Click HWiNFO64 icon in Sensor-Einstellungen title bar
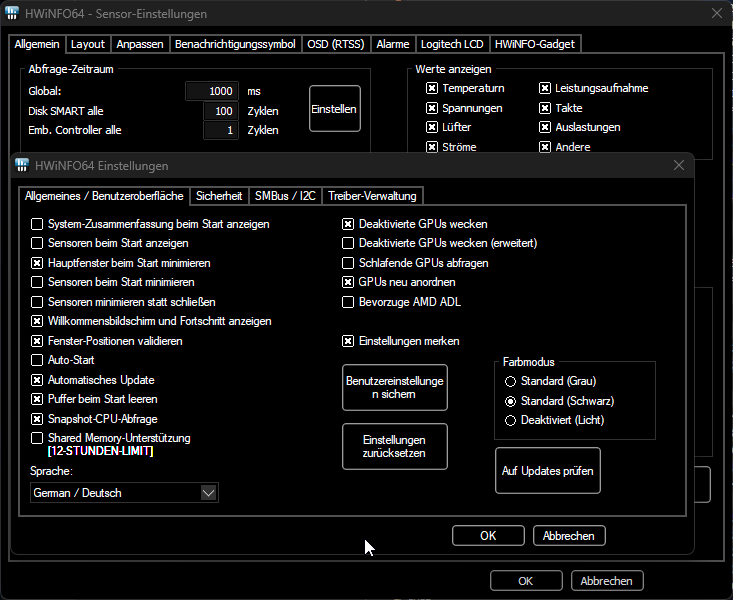This screenshot has height=600, width=733. coord(12,13)
